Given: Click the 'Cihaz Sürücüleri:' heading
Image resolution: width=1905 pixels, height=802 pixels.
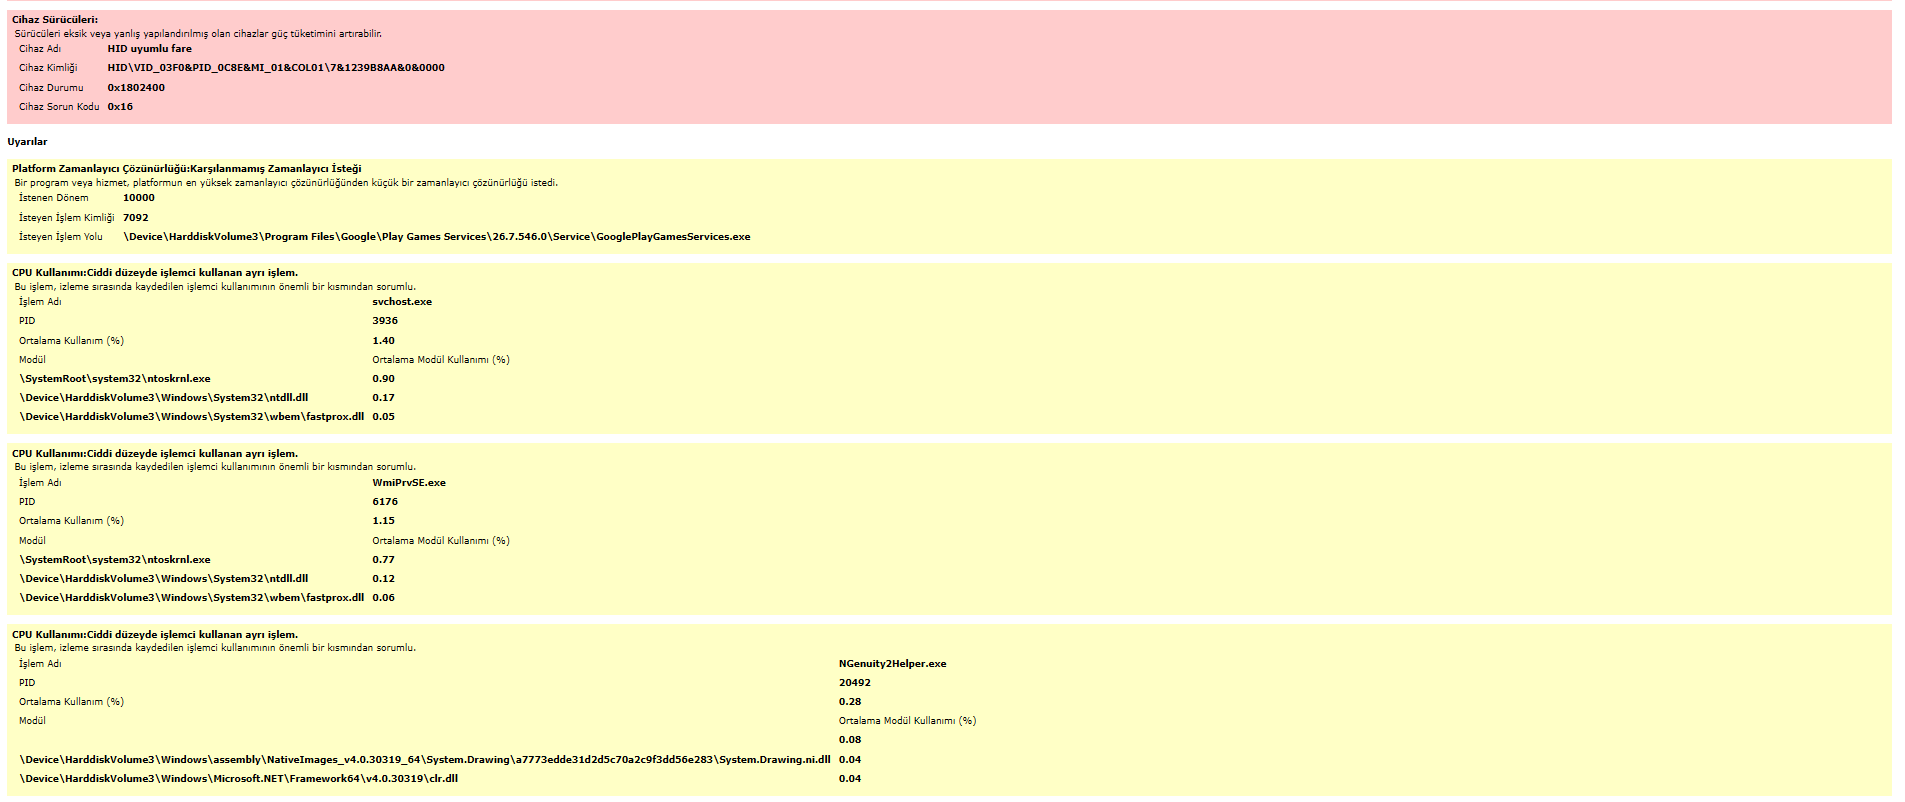Looking at the screenshot, I should [55, 20].
